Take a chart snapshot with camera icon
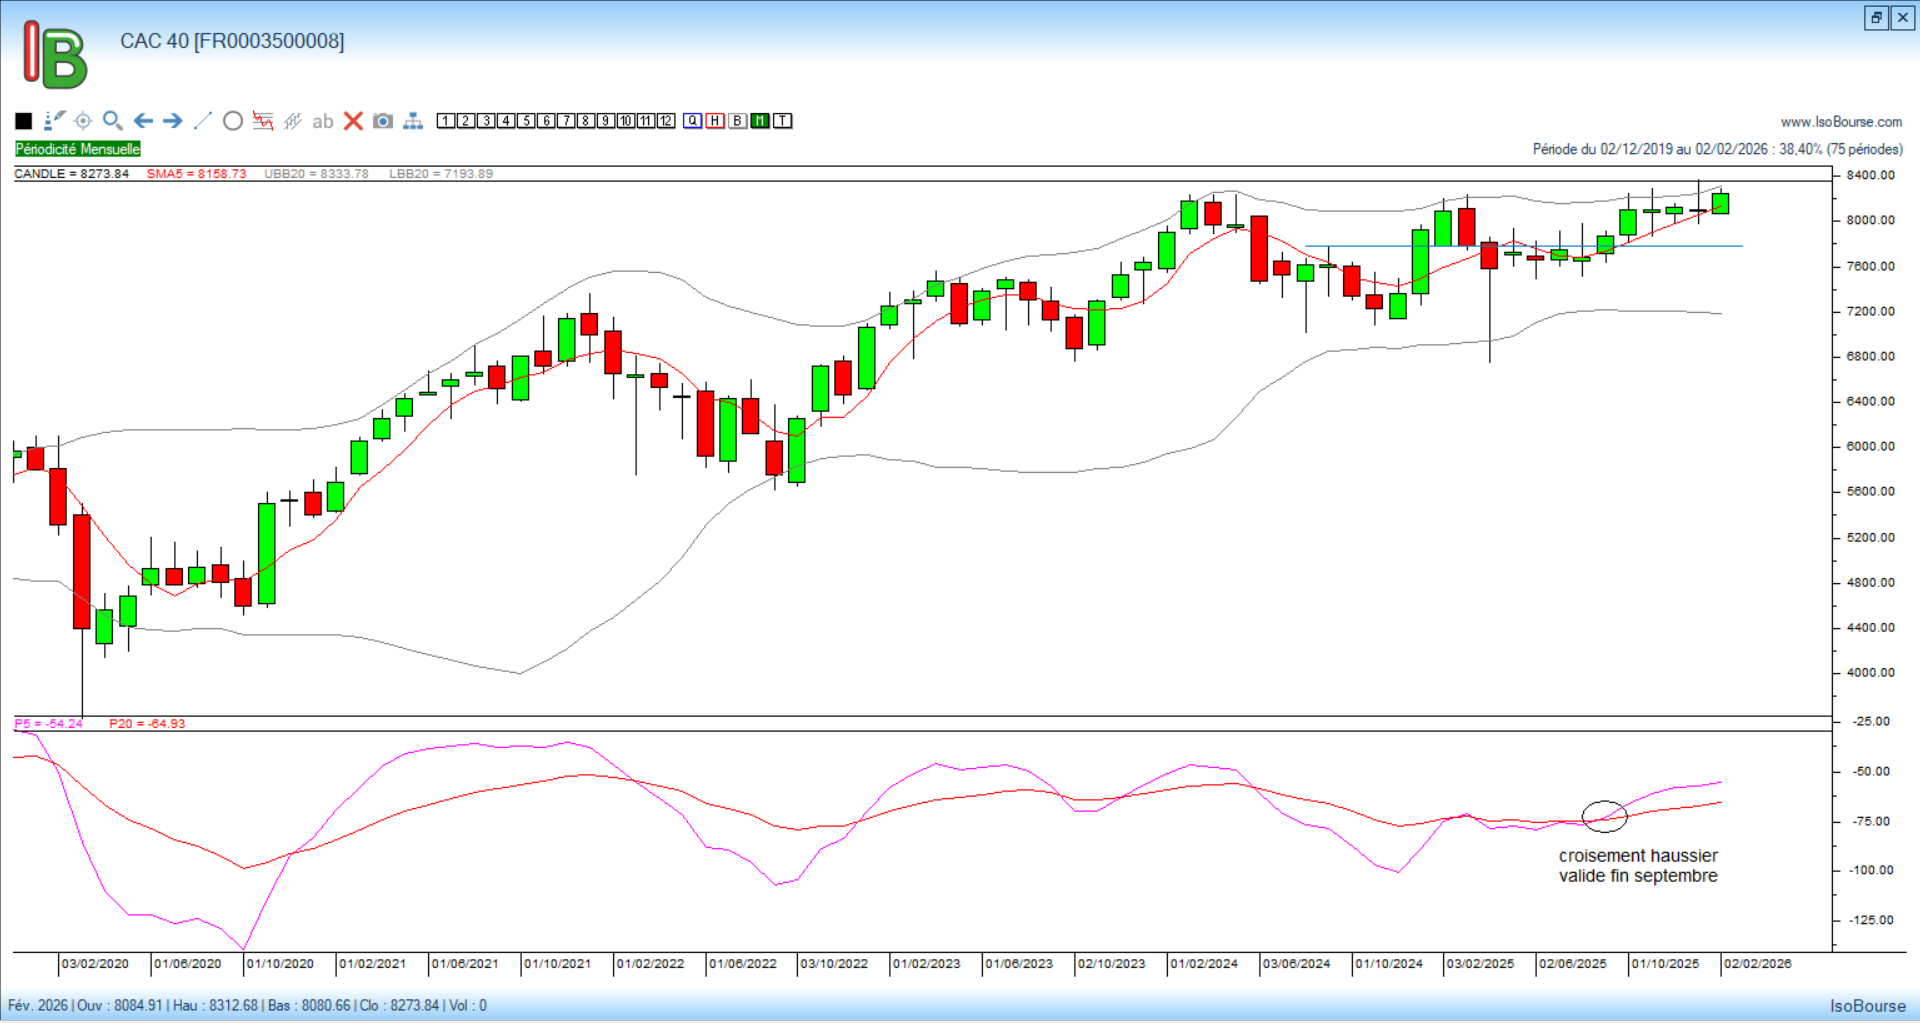Screen dimensions: 1920x1023 pos(383,121)
